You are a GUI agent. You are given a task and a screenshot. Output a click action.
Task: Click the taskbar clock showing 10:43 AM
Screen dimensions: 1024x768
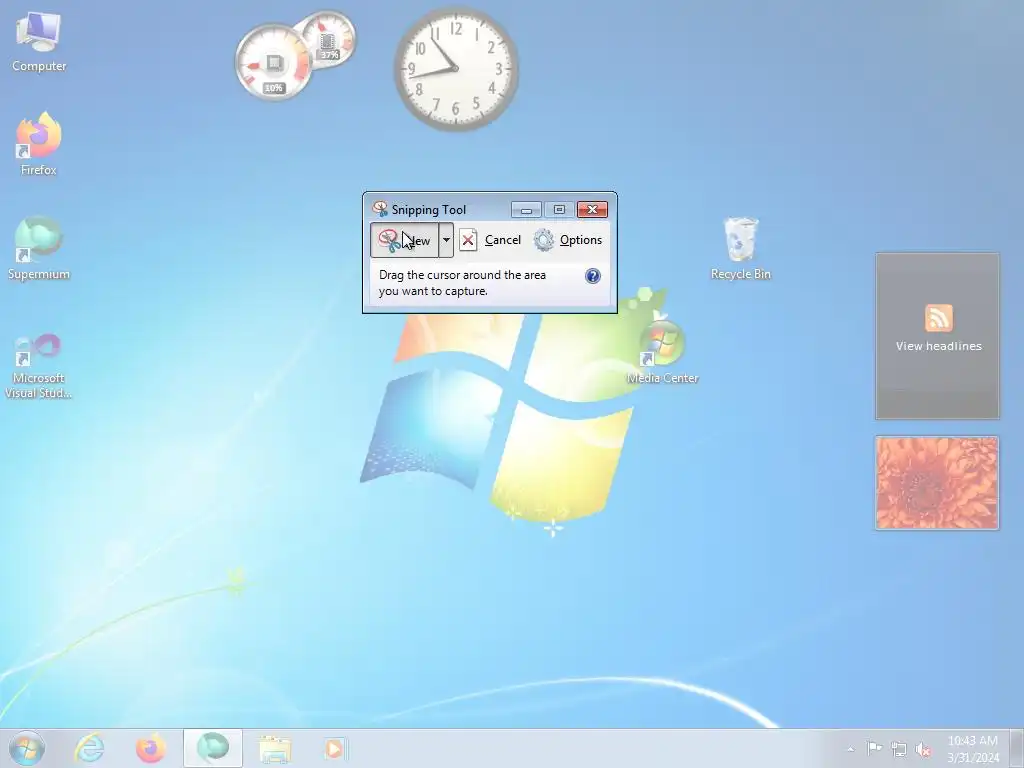pos(973,749)
